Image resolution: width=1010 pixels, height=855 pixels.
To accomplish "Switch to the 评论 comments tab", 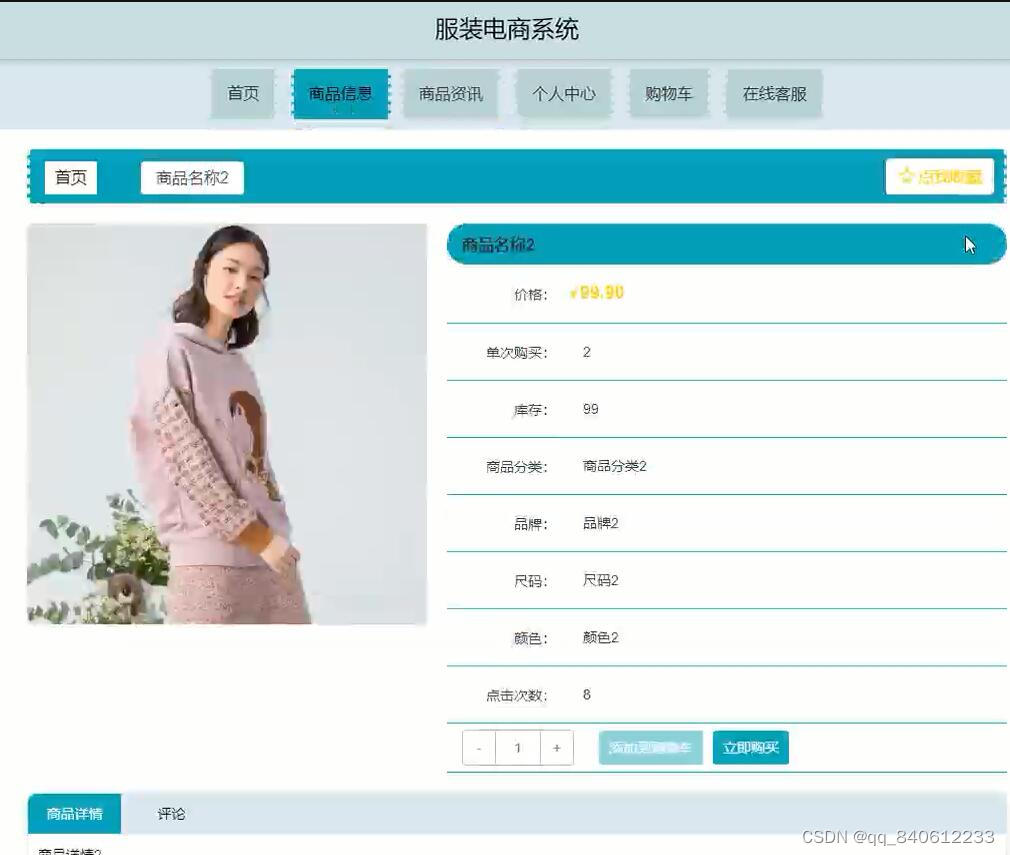I will coord(171,813).
